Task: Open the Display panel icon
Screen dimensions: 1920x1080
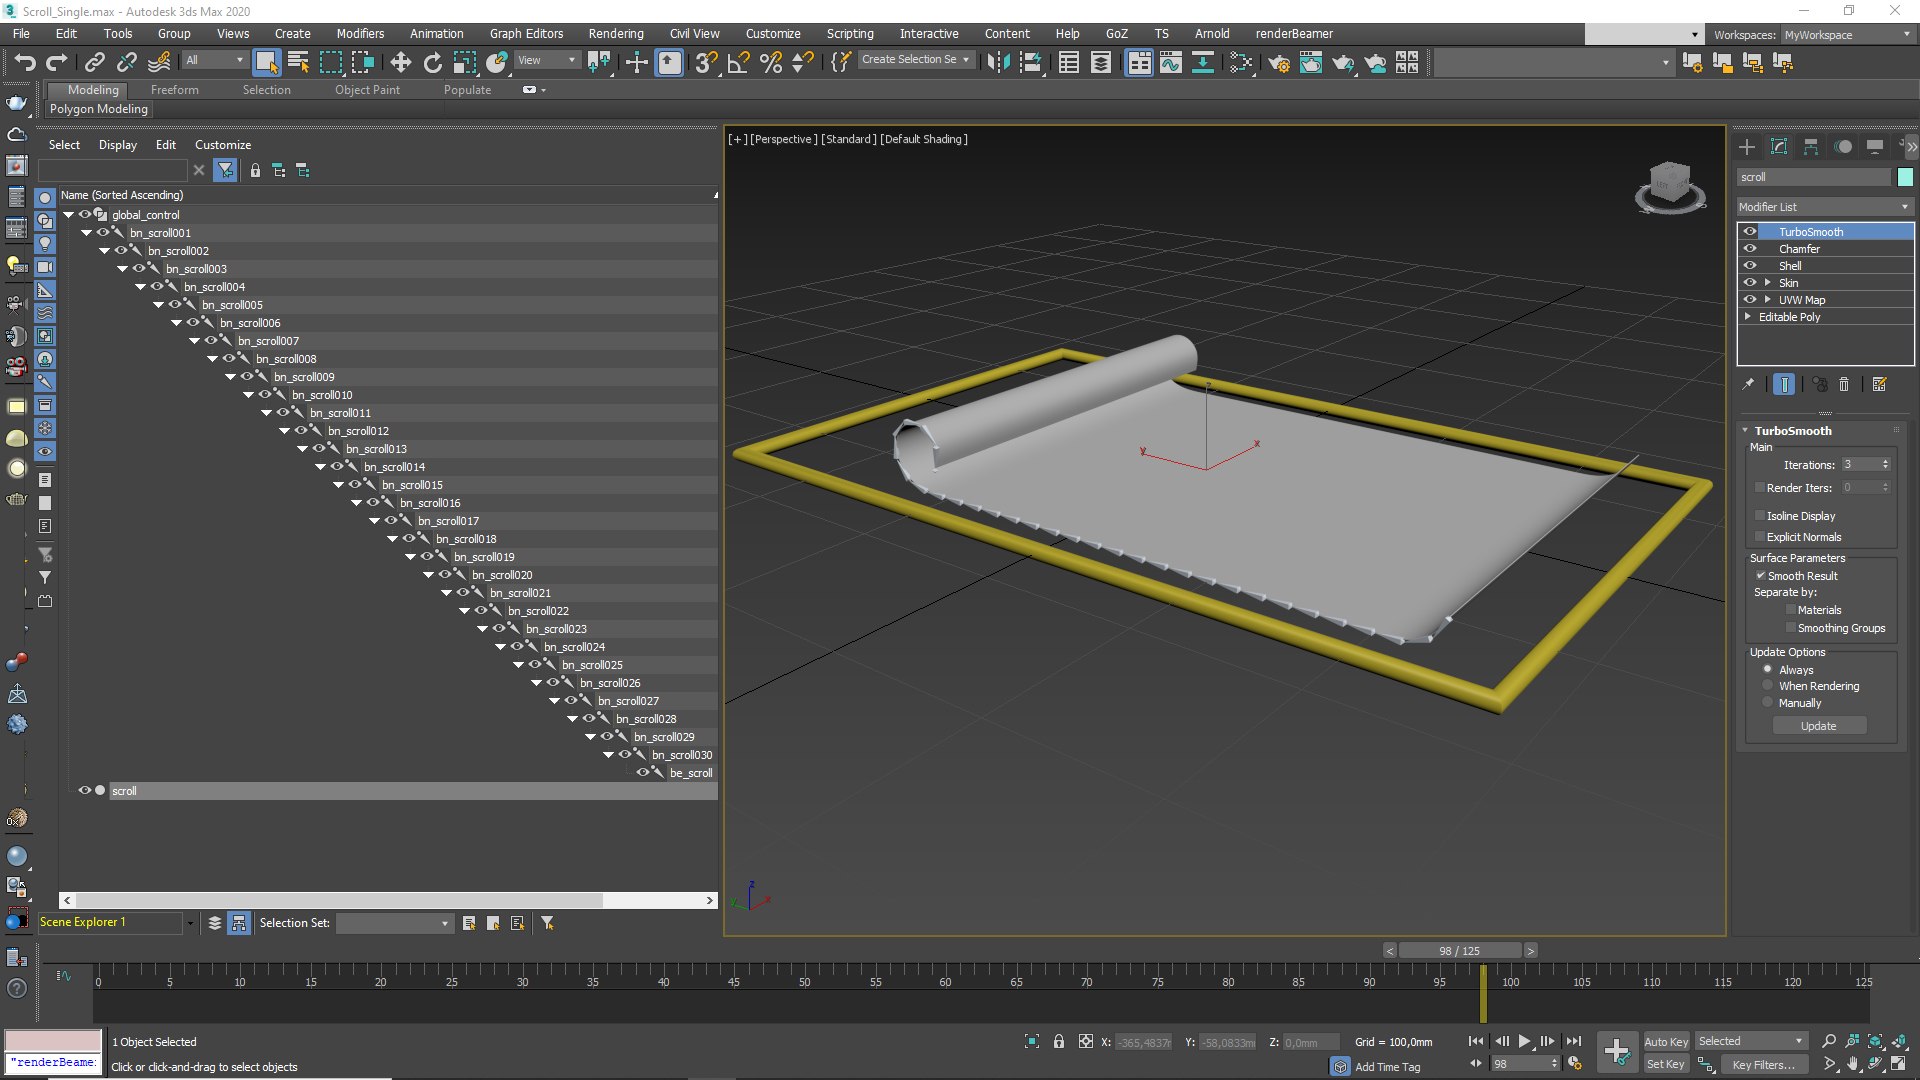Action: (1875, 146)
